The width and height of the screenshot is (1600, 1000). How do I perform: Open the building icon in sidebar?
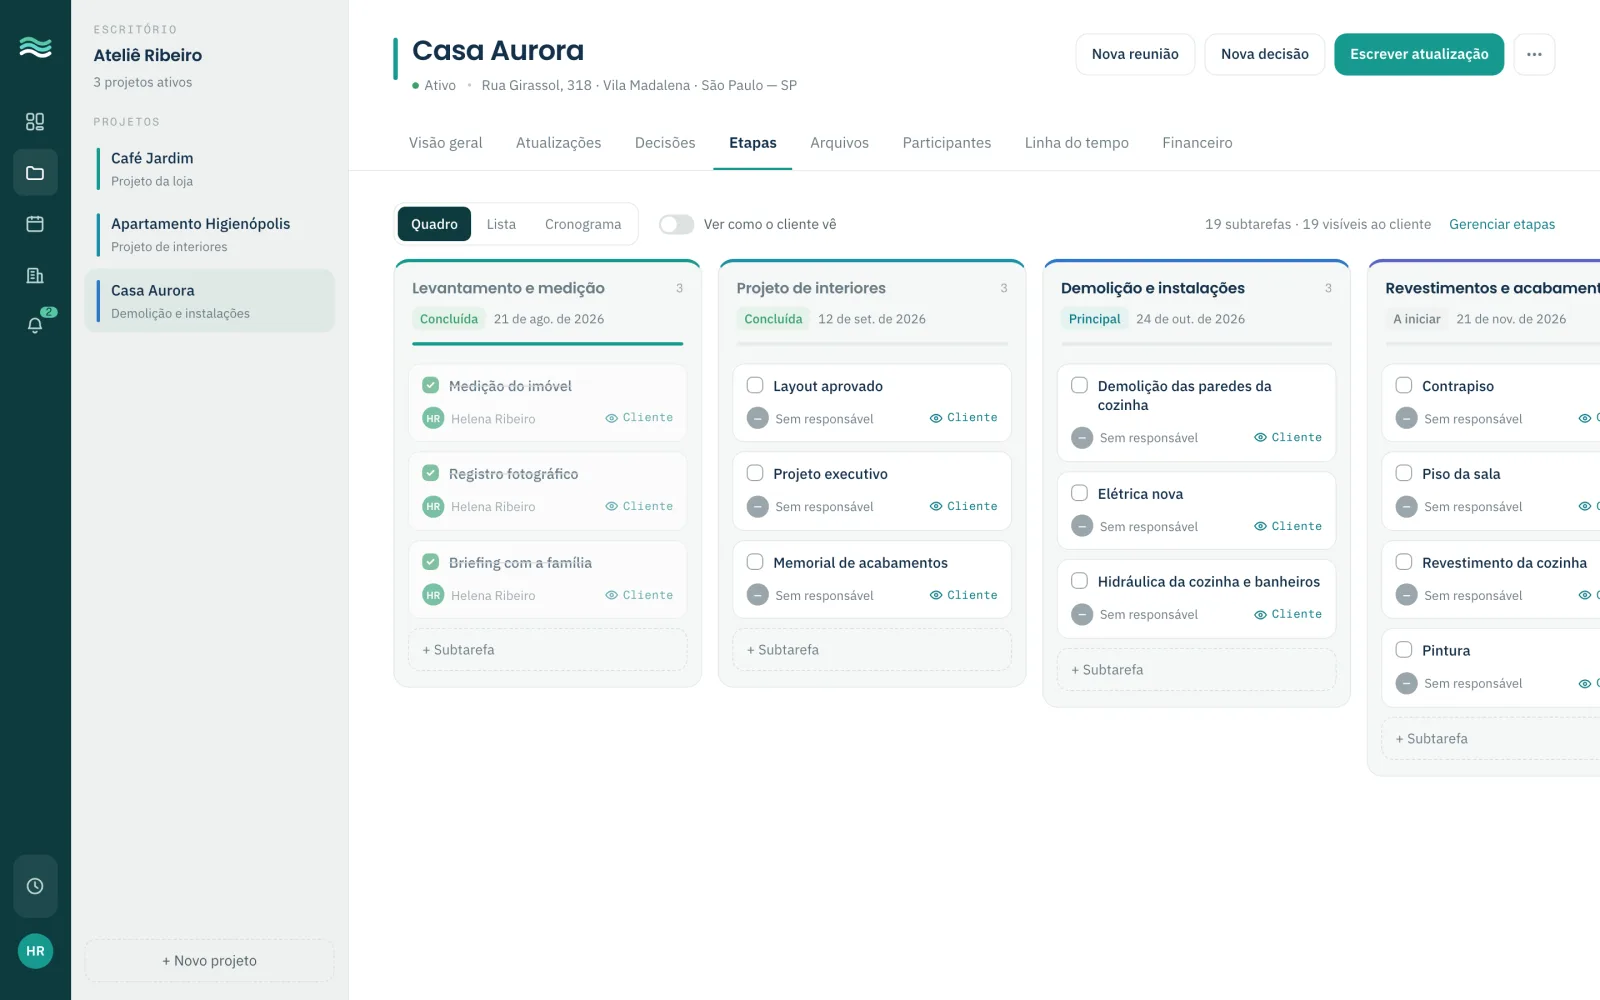point(35,276)
